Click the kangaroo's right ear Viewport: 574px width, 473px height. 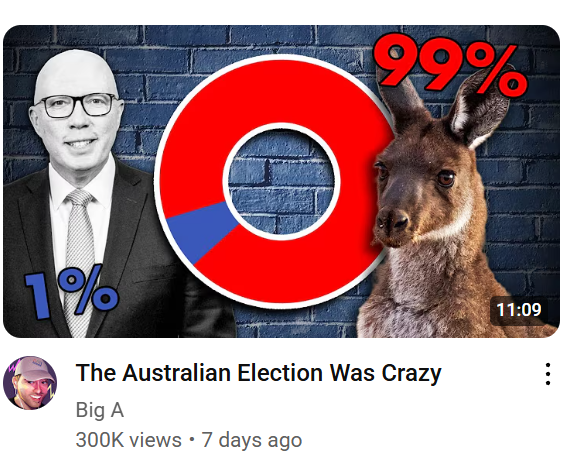pos(478,106)
